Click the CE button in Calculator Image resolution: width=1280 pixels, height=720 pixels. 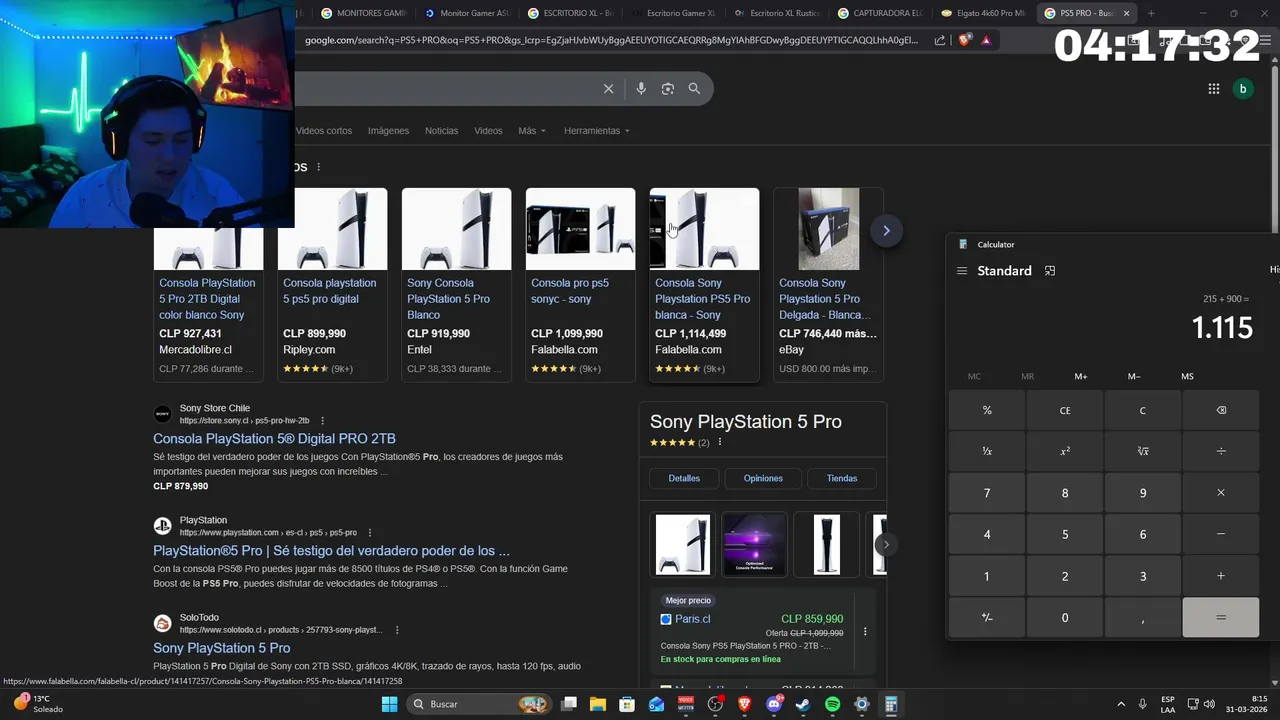[1065, 410]
